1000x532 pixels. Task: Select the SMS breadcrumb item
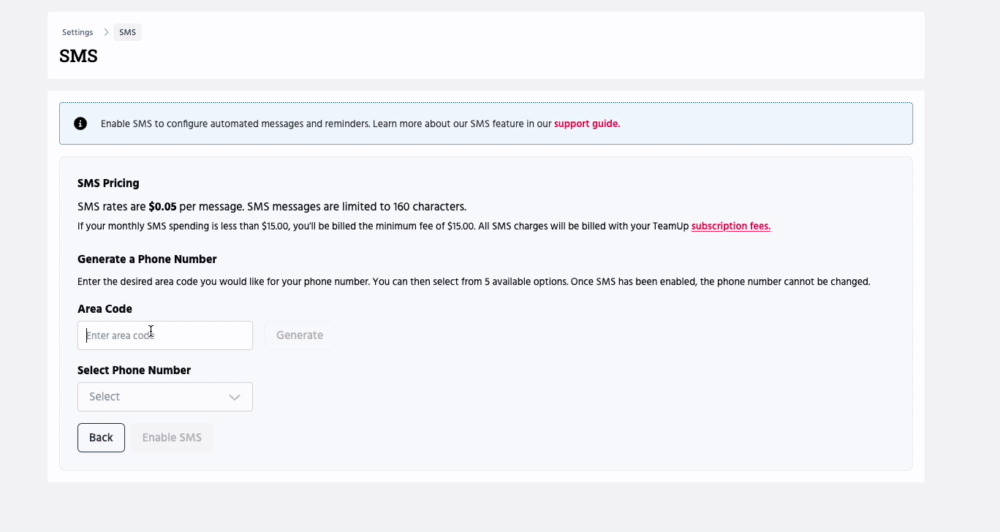click(127, 33)
